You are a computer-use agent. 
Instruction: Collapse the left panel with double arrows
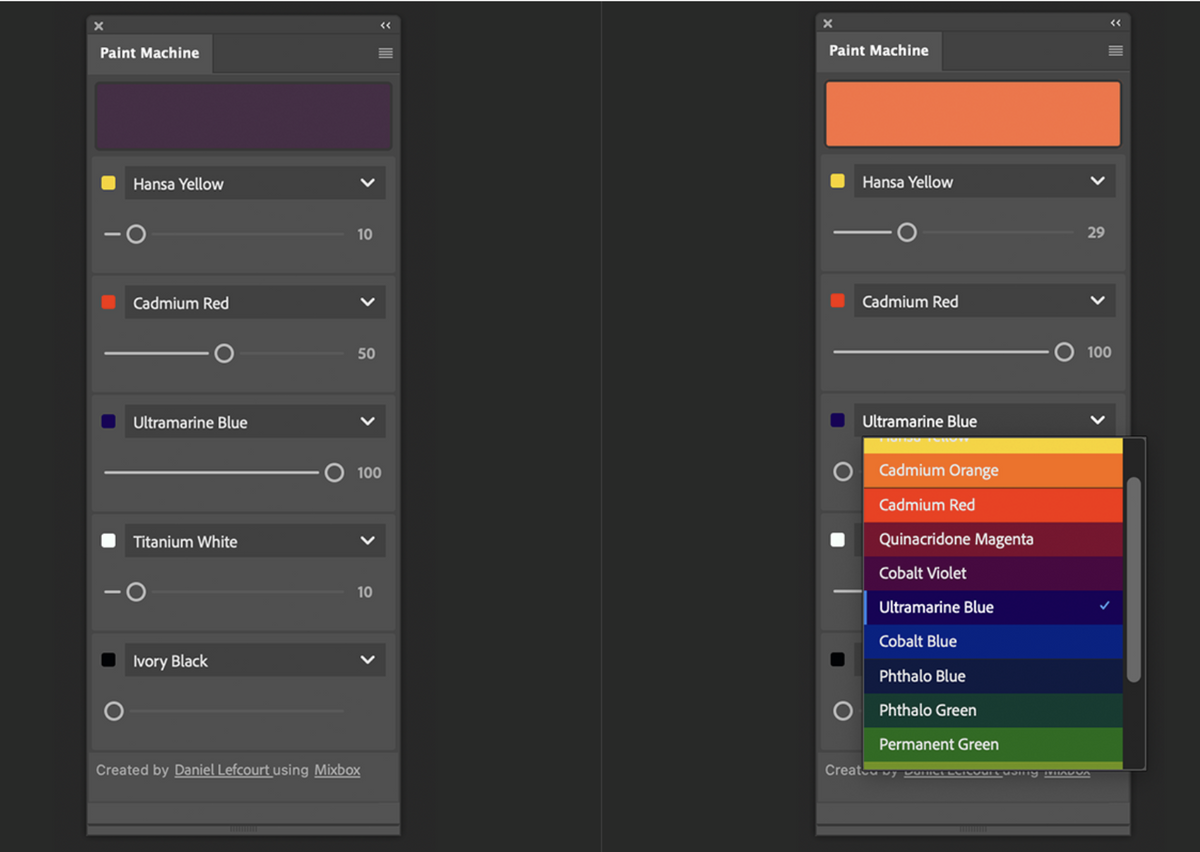click(x=385, y=26)
